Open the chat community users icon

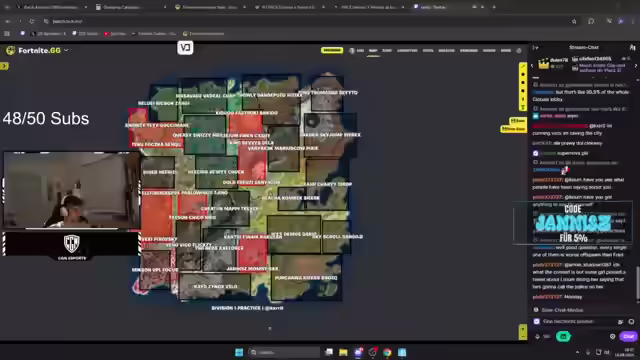pyautogui.click(x=632, y=47)
